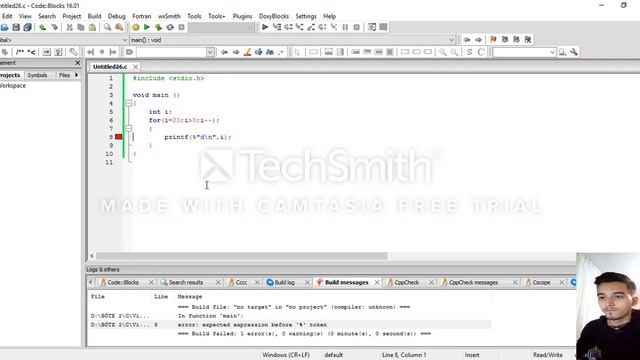Image resolution: width=640 pixels, height=360 pixels.
Task: Close the Build messages log tab
Action: click(377, 282)
